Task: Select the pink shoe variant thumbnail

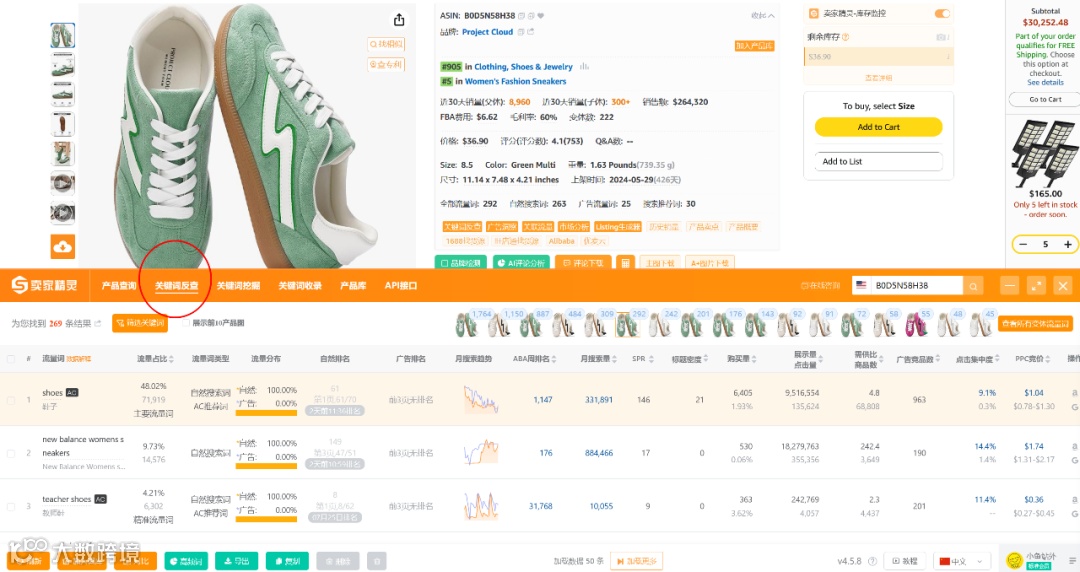Action: 916,324
